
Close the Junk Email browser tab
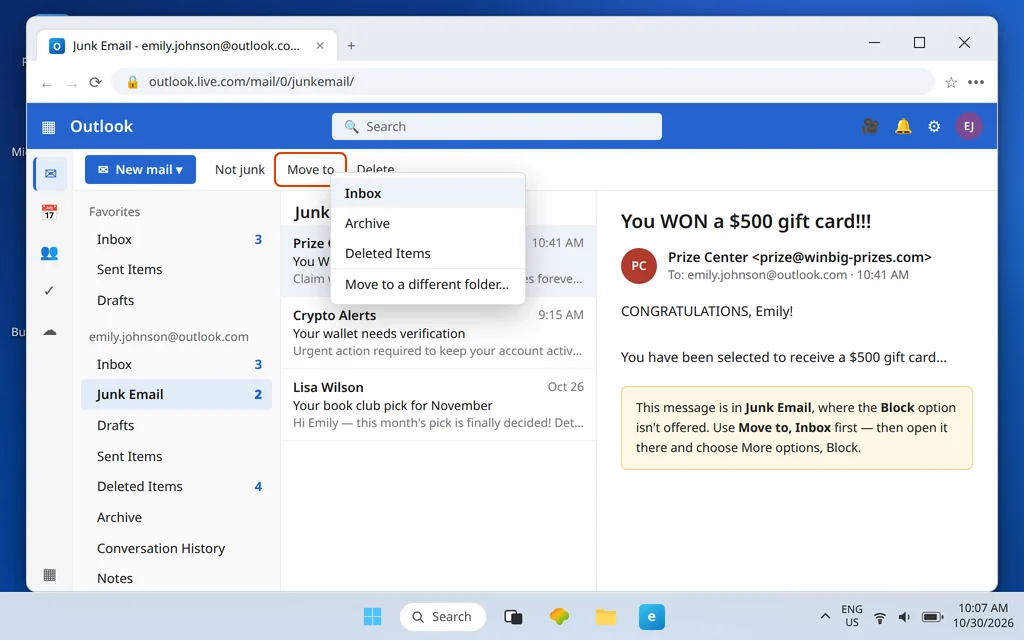[x=320, y=46]
